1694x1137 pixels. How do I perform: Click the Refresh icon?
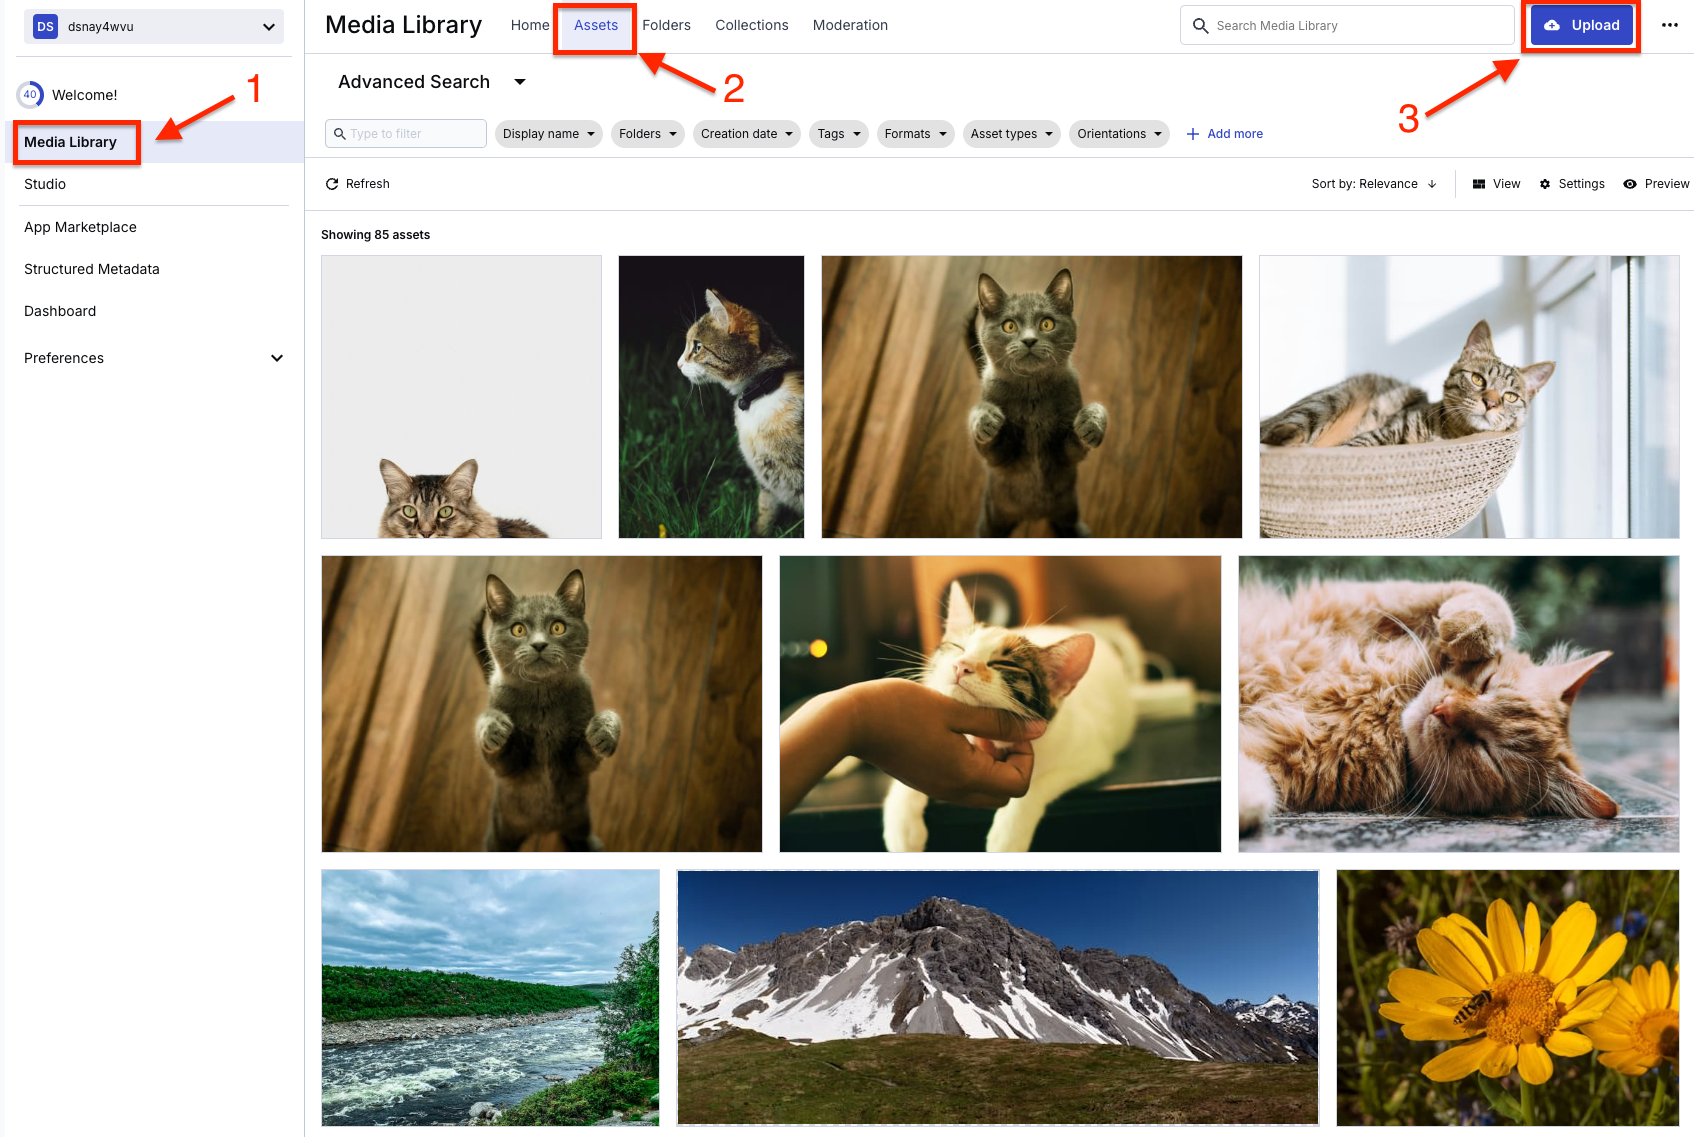(x=332, y=184)
